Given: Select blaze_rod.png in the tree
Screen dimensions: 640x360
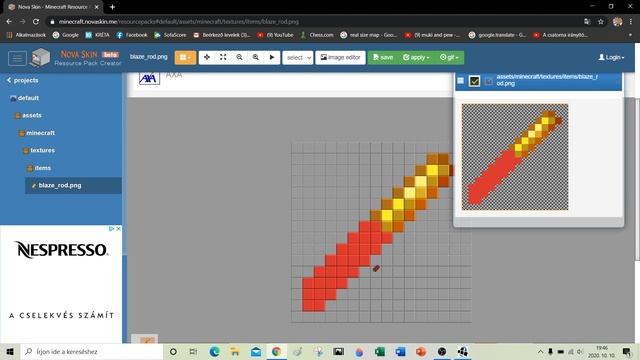Looking at the screenshot, I should (x=73, y=185).
